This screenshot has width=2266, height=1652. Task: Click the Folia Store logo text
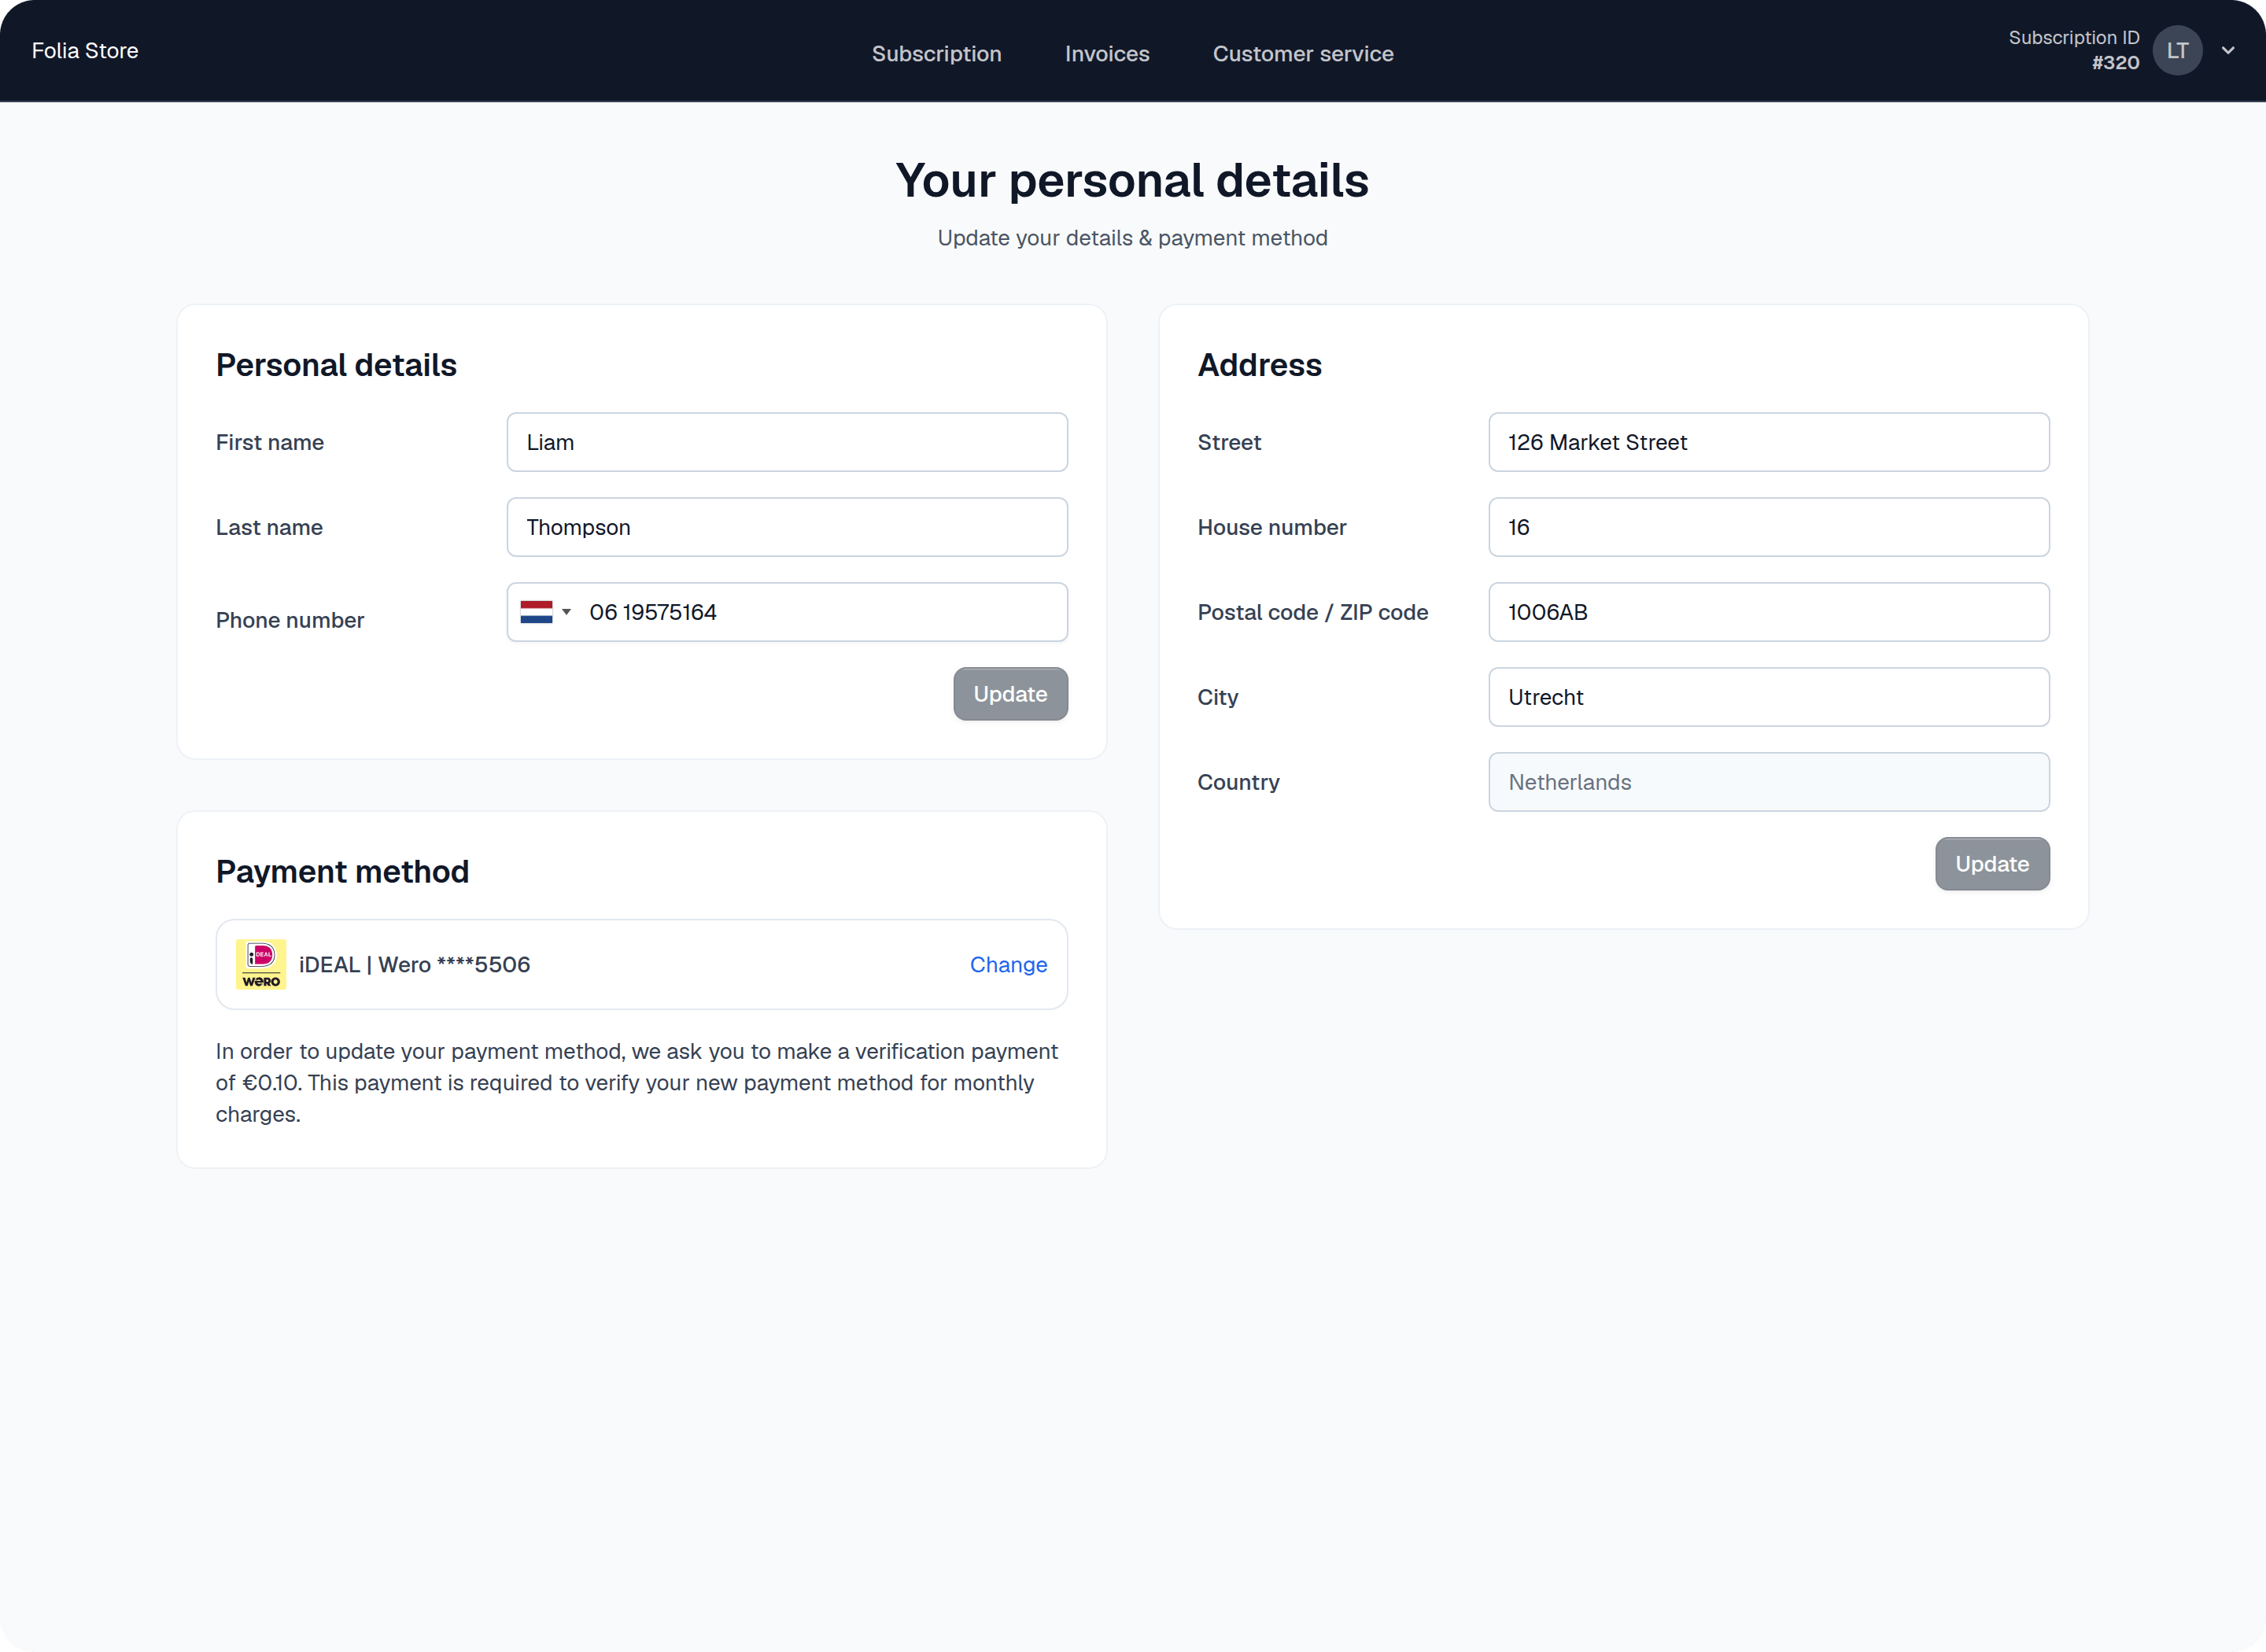coord(85,51)
